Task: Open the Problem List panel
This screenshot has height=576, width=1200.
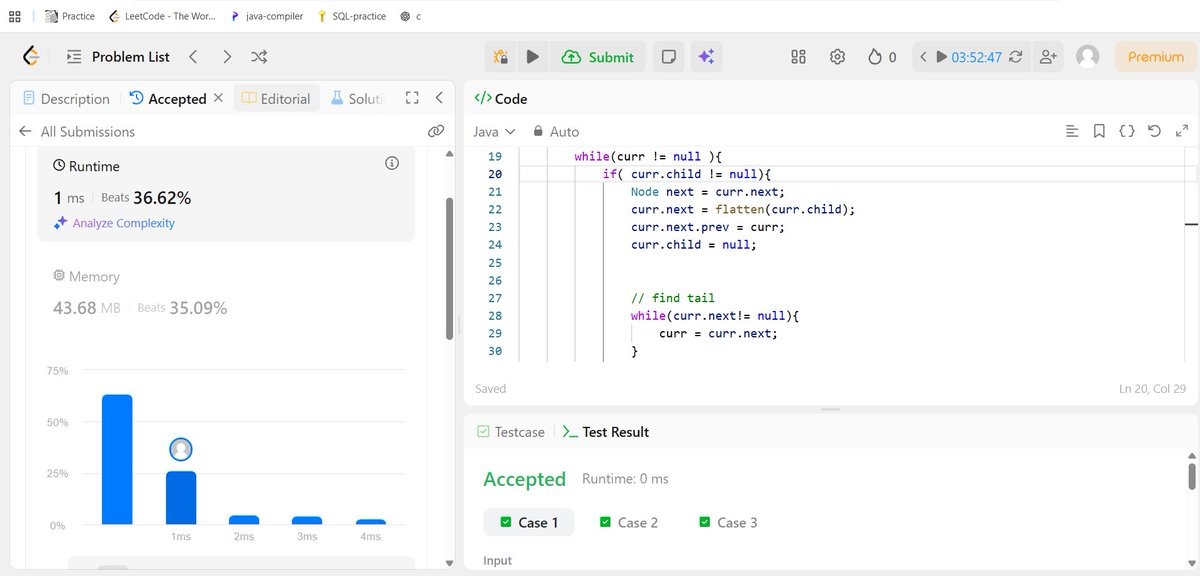Action: [118, 57]
